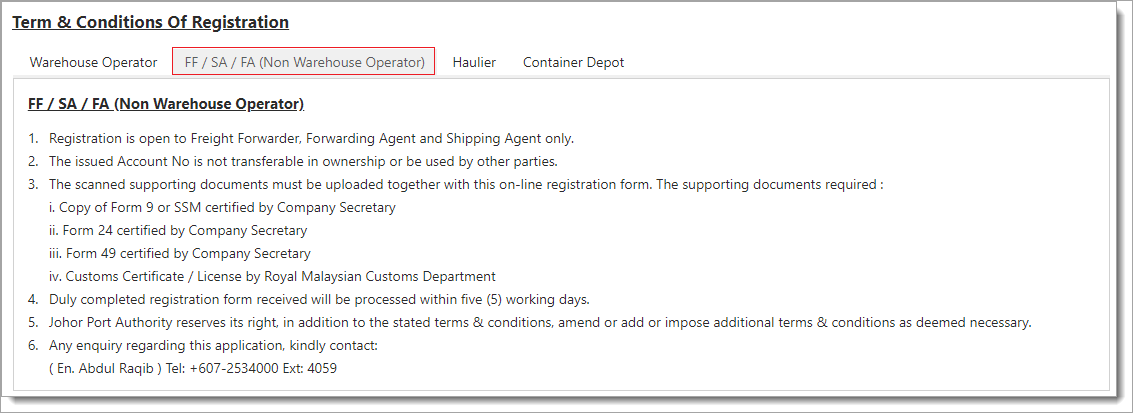The width and height of the screenshot is (1133, 413).
Task: Click the Freight Forwarder eligibility line
Action: pyautogui.click(x=311, y=139)
